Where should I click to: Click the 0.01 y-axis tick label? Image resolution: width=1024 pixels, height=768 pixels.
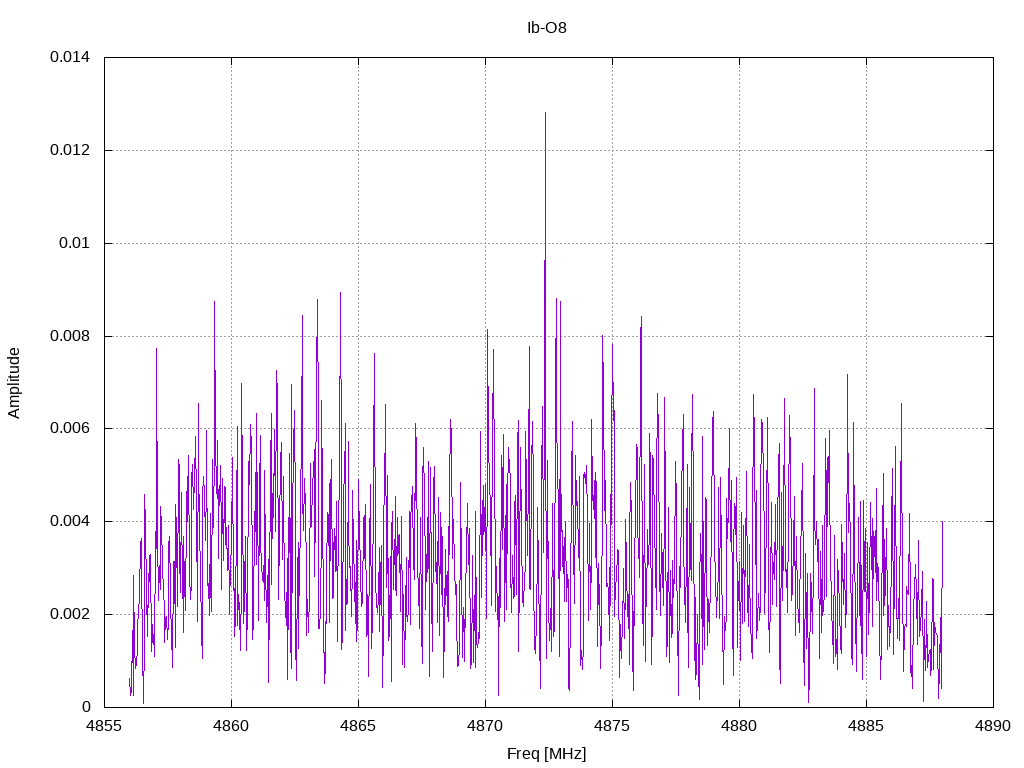(x=74, y=243)
